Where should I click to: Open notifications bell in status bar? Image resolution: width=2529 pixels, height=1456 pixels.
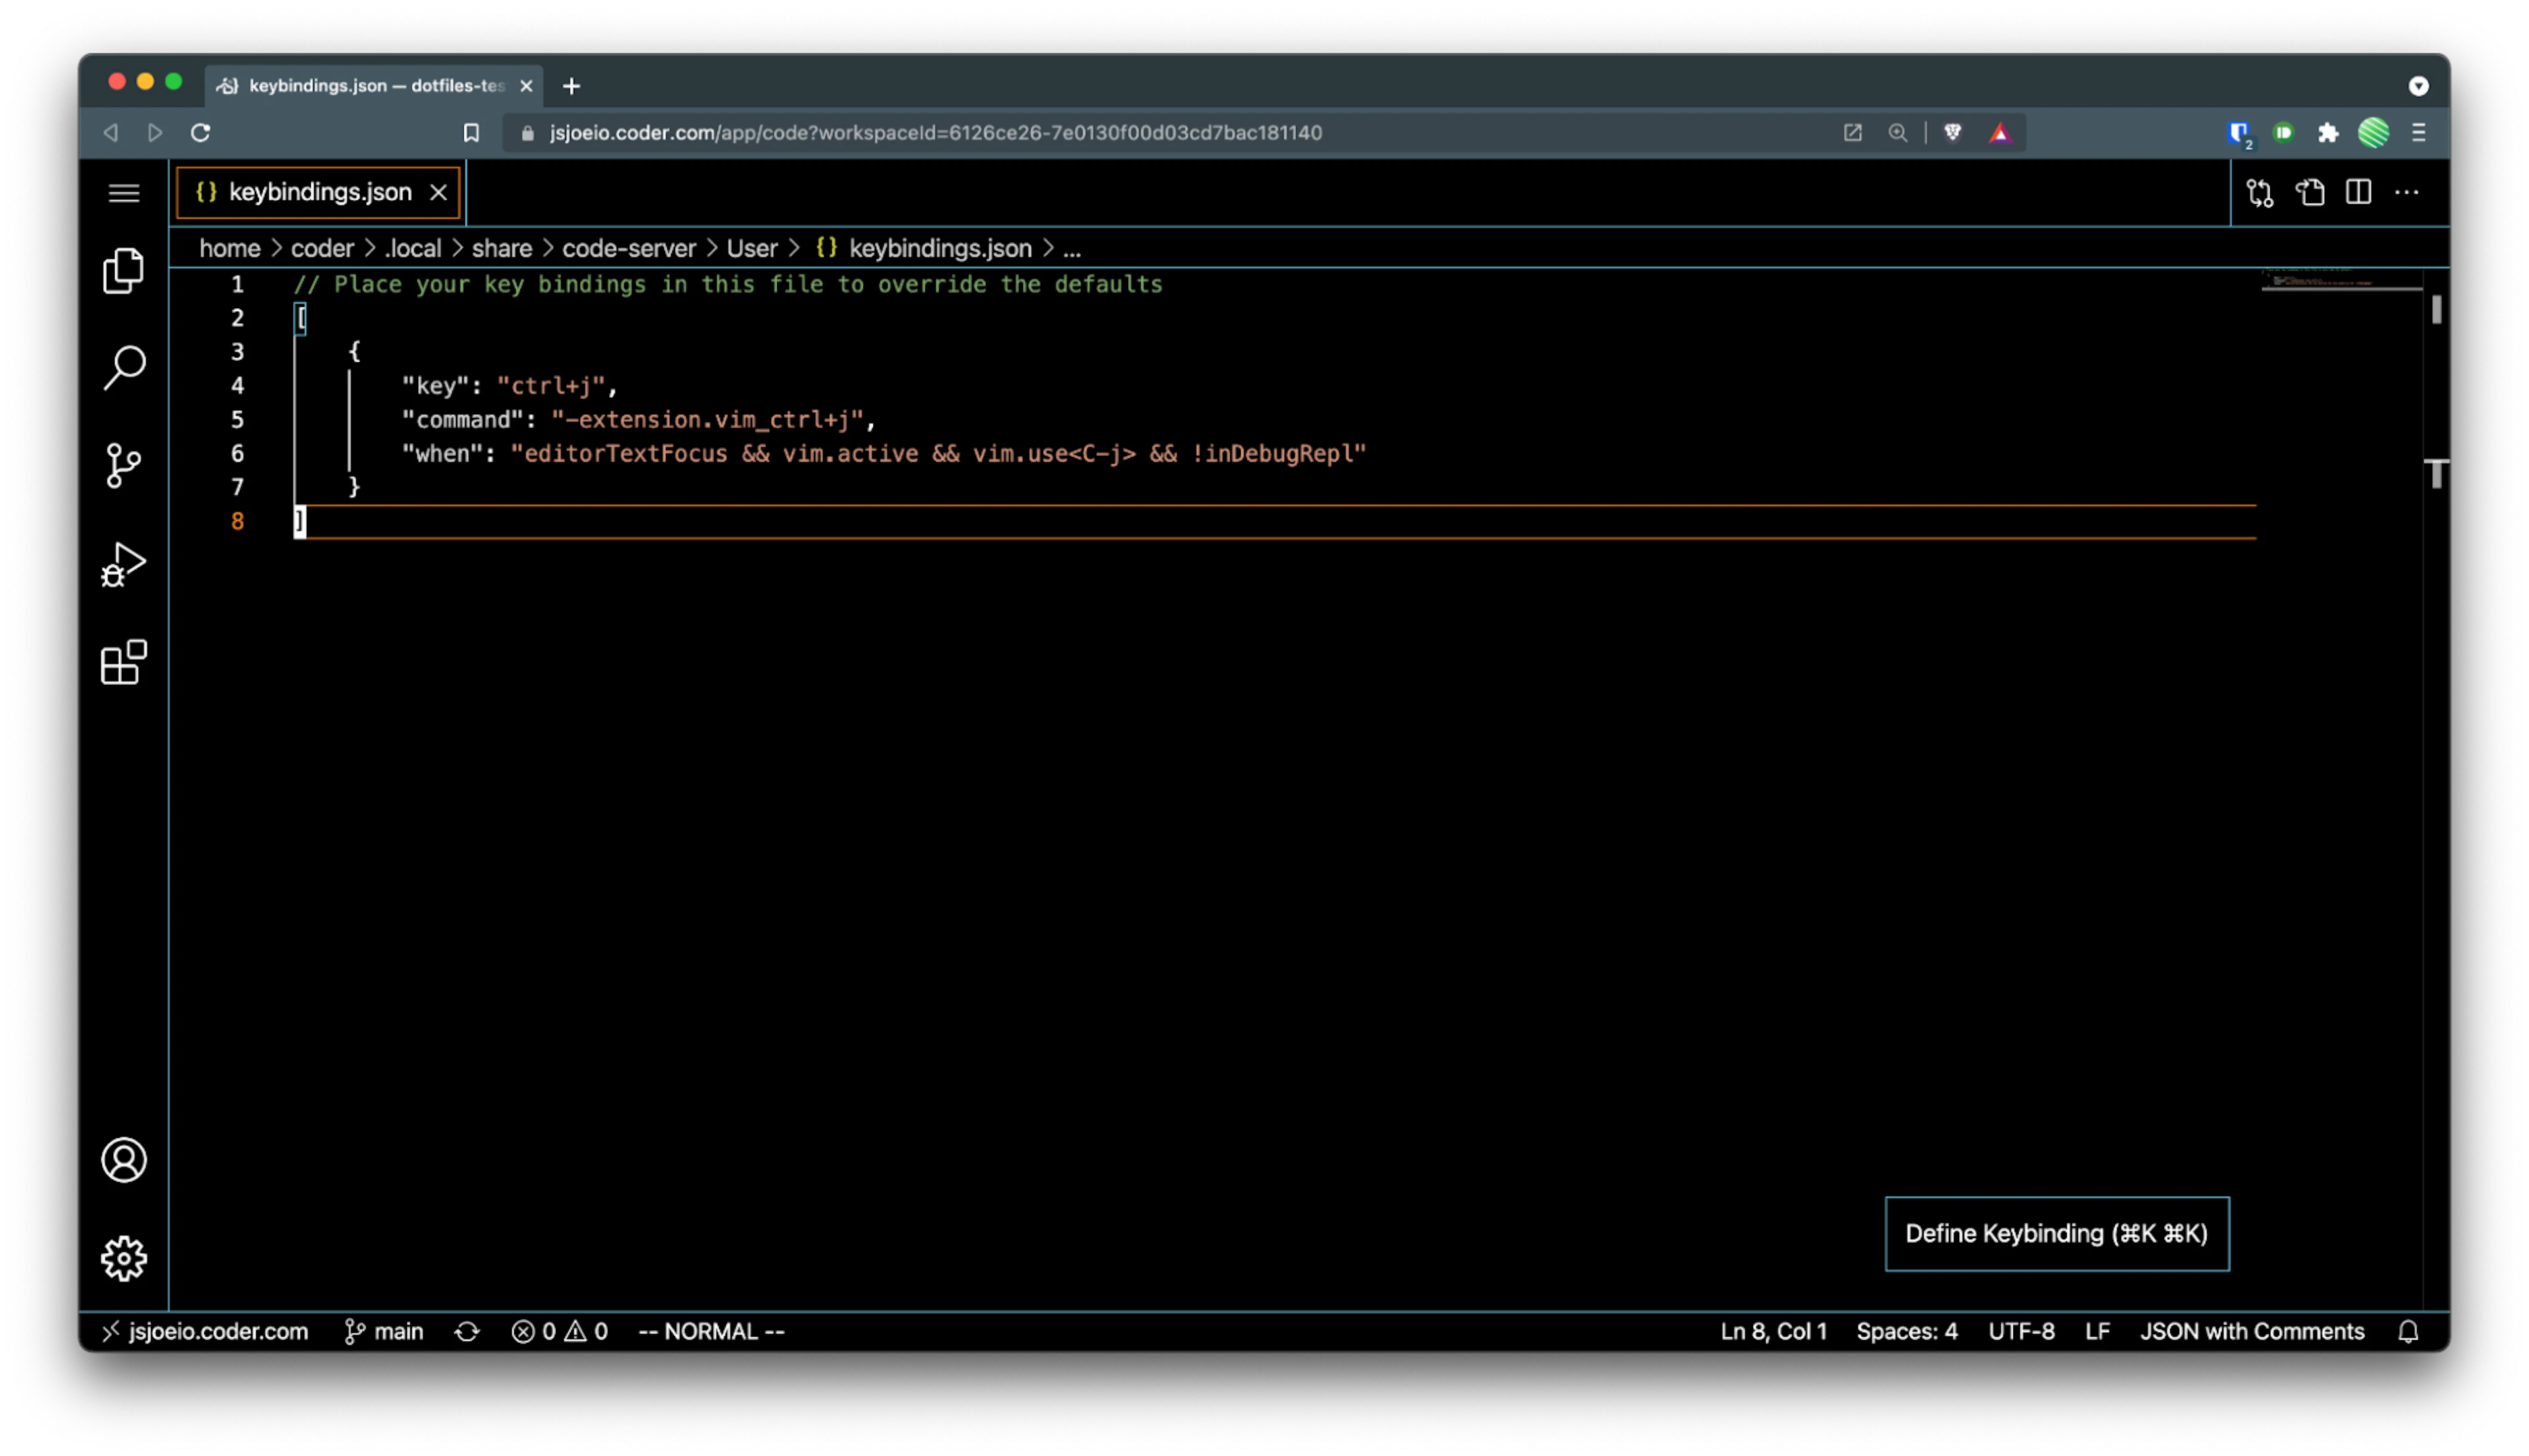(2407, 1331)
